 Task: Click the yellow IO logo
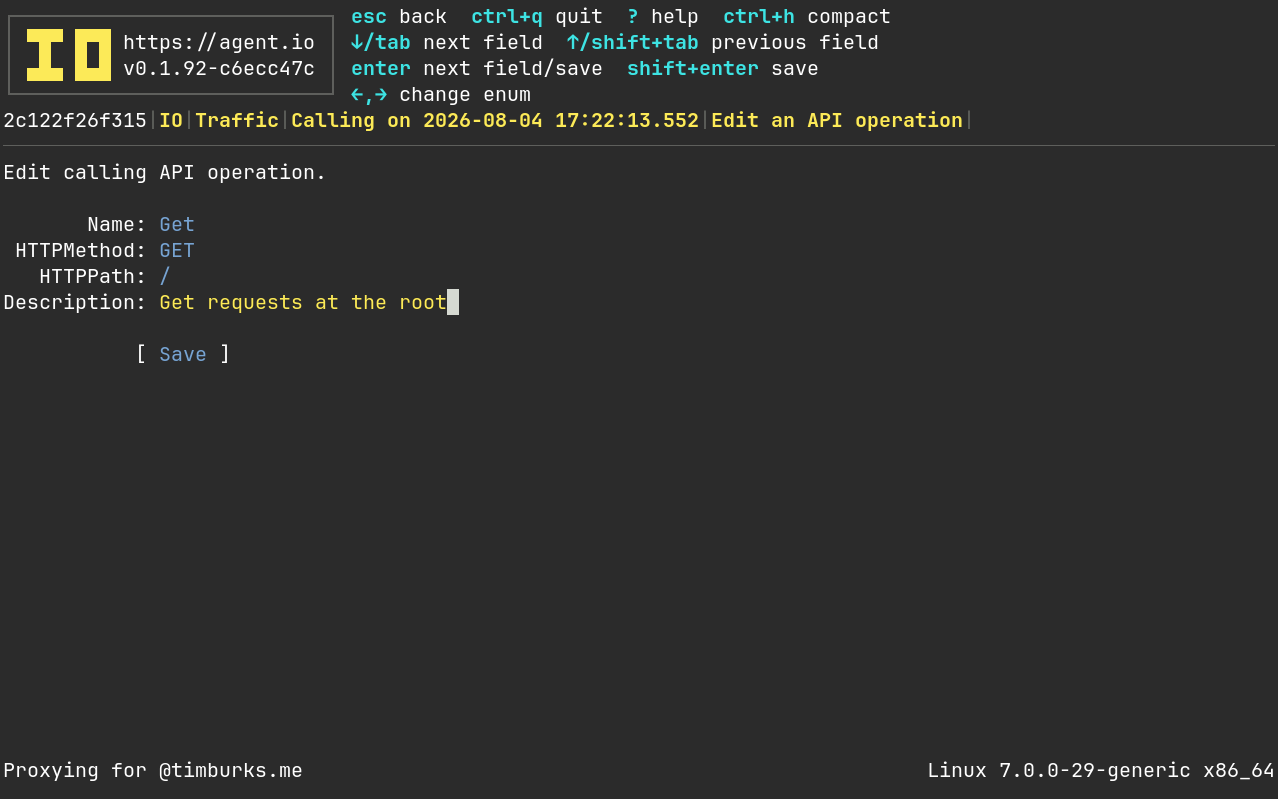coord(68,55)
